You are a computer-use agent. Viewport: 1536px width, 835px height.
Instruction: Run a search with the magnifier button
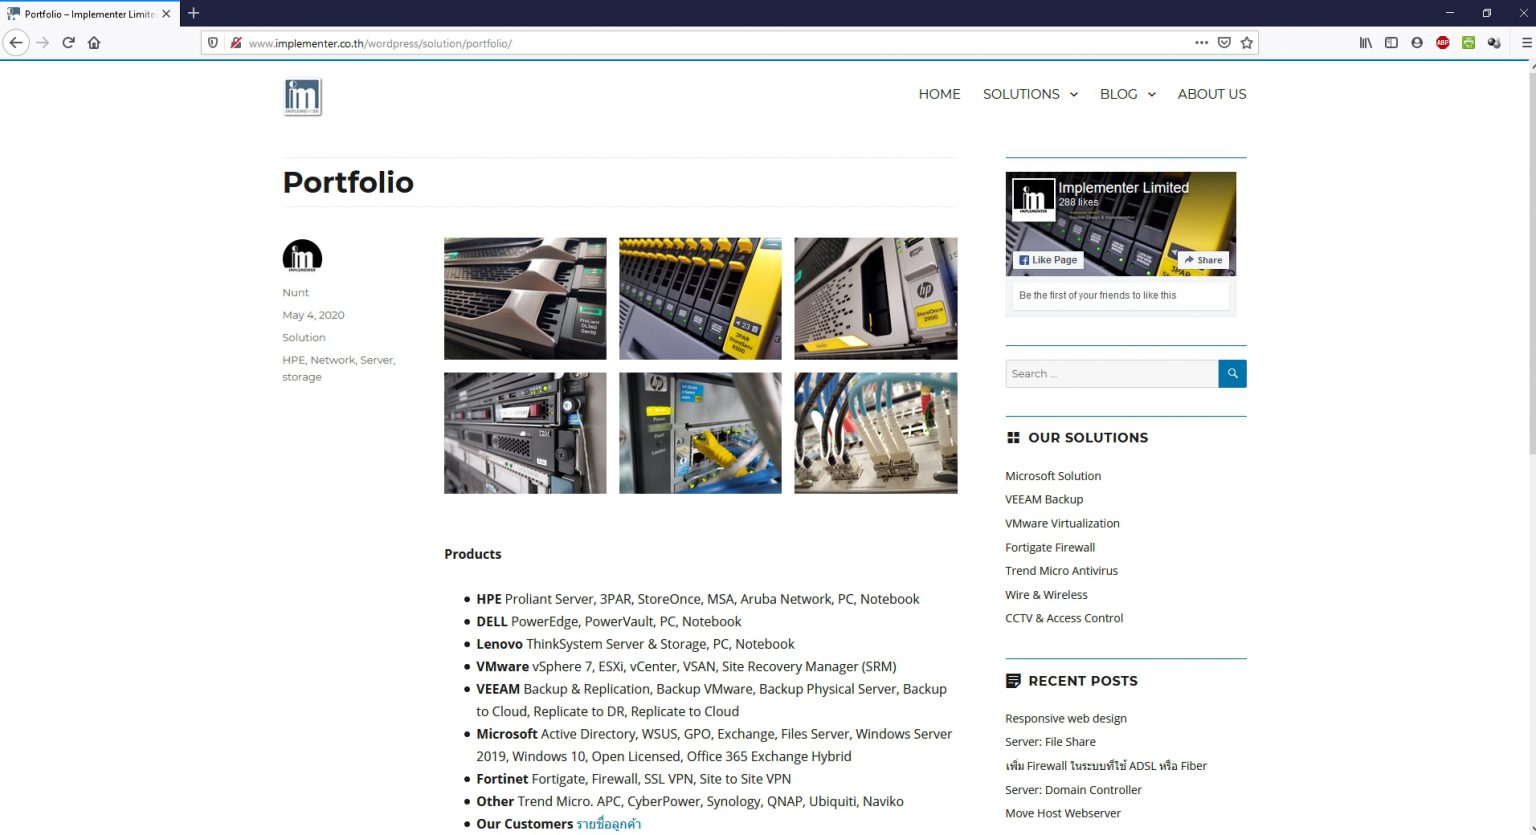tap(1232, 373)
